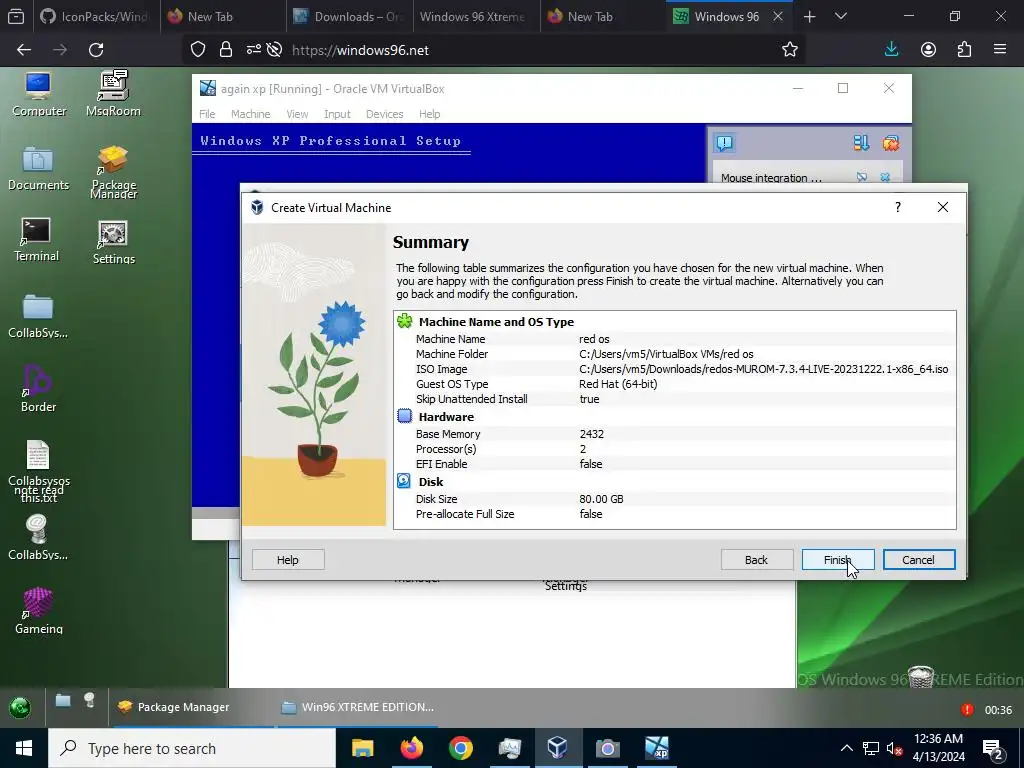Open the Gameing desktop shortcut
The width and height of the screenshot is (1024, 768).
click(x=39, y=611)
